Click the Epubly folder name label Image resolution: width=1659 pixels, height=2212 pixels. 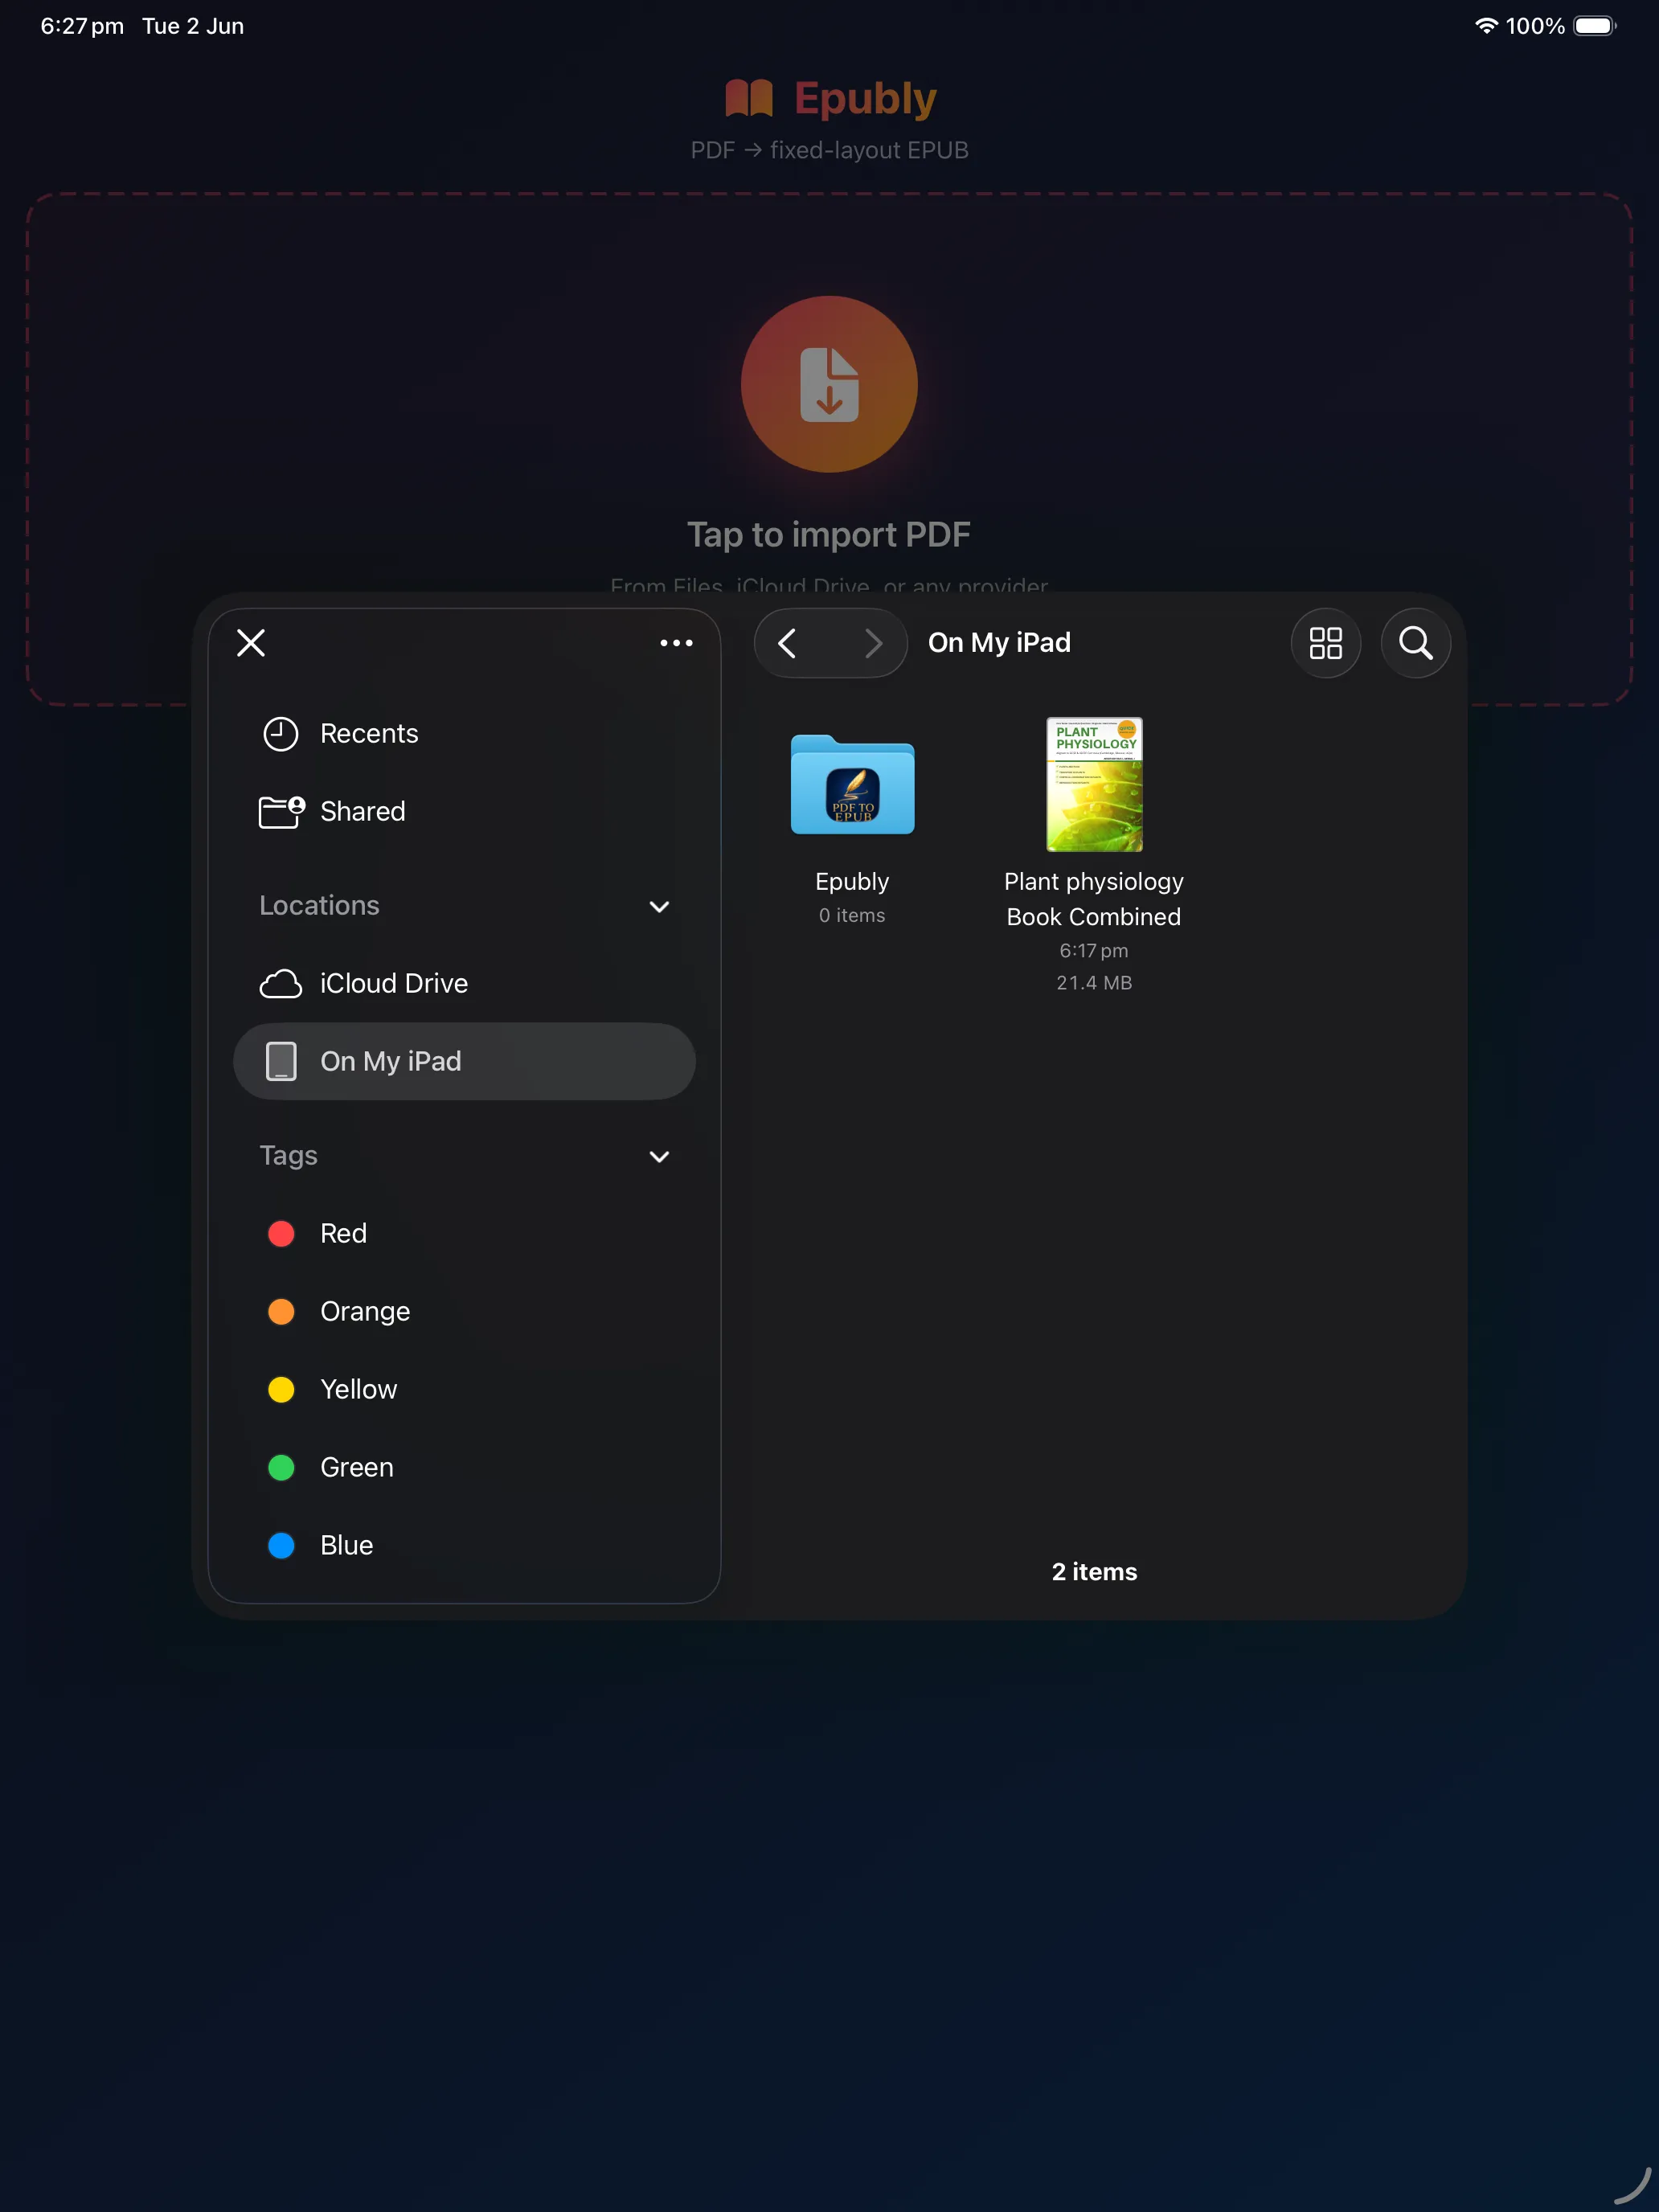tap(852, 881)
